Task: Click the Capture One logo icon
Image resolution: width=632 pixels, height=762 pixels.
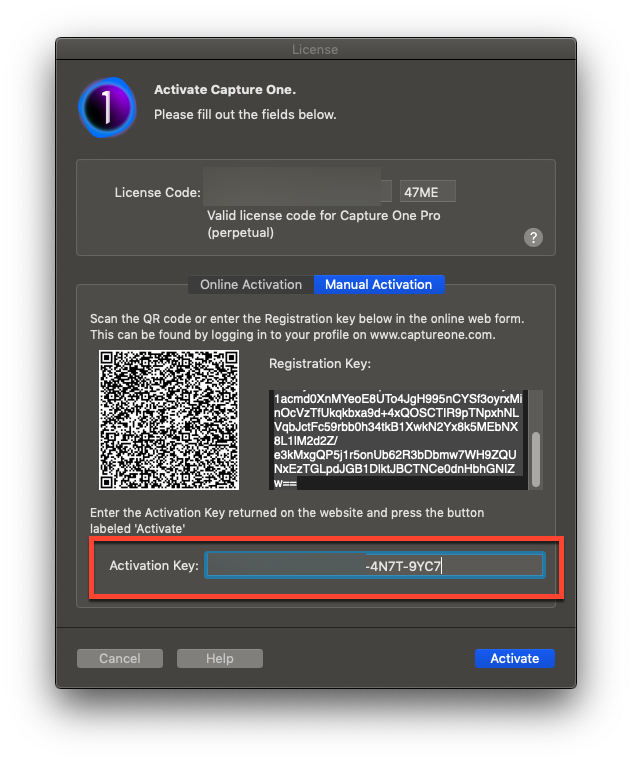Action: point(107,107)
